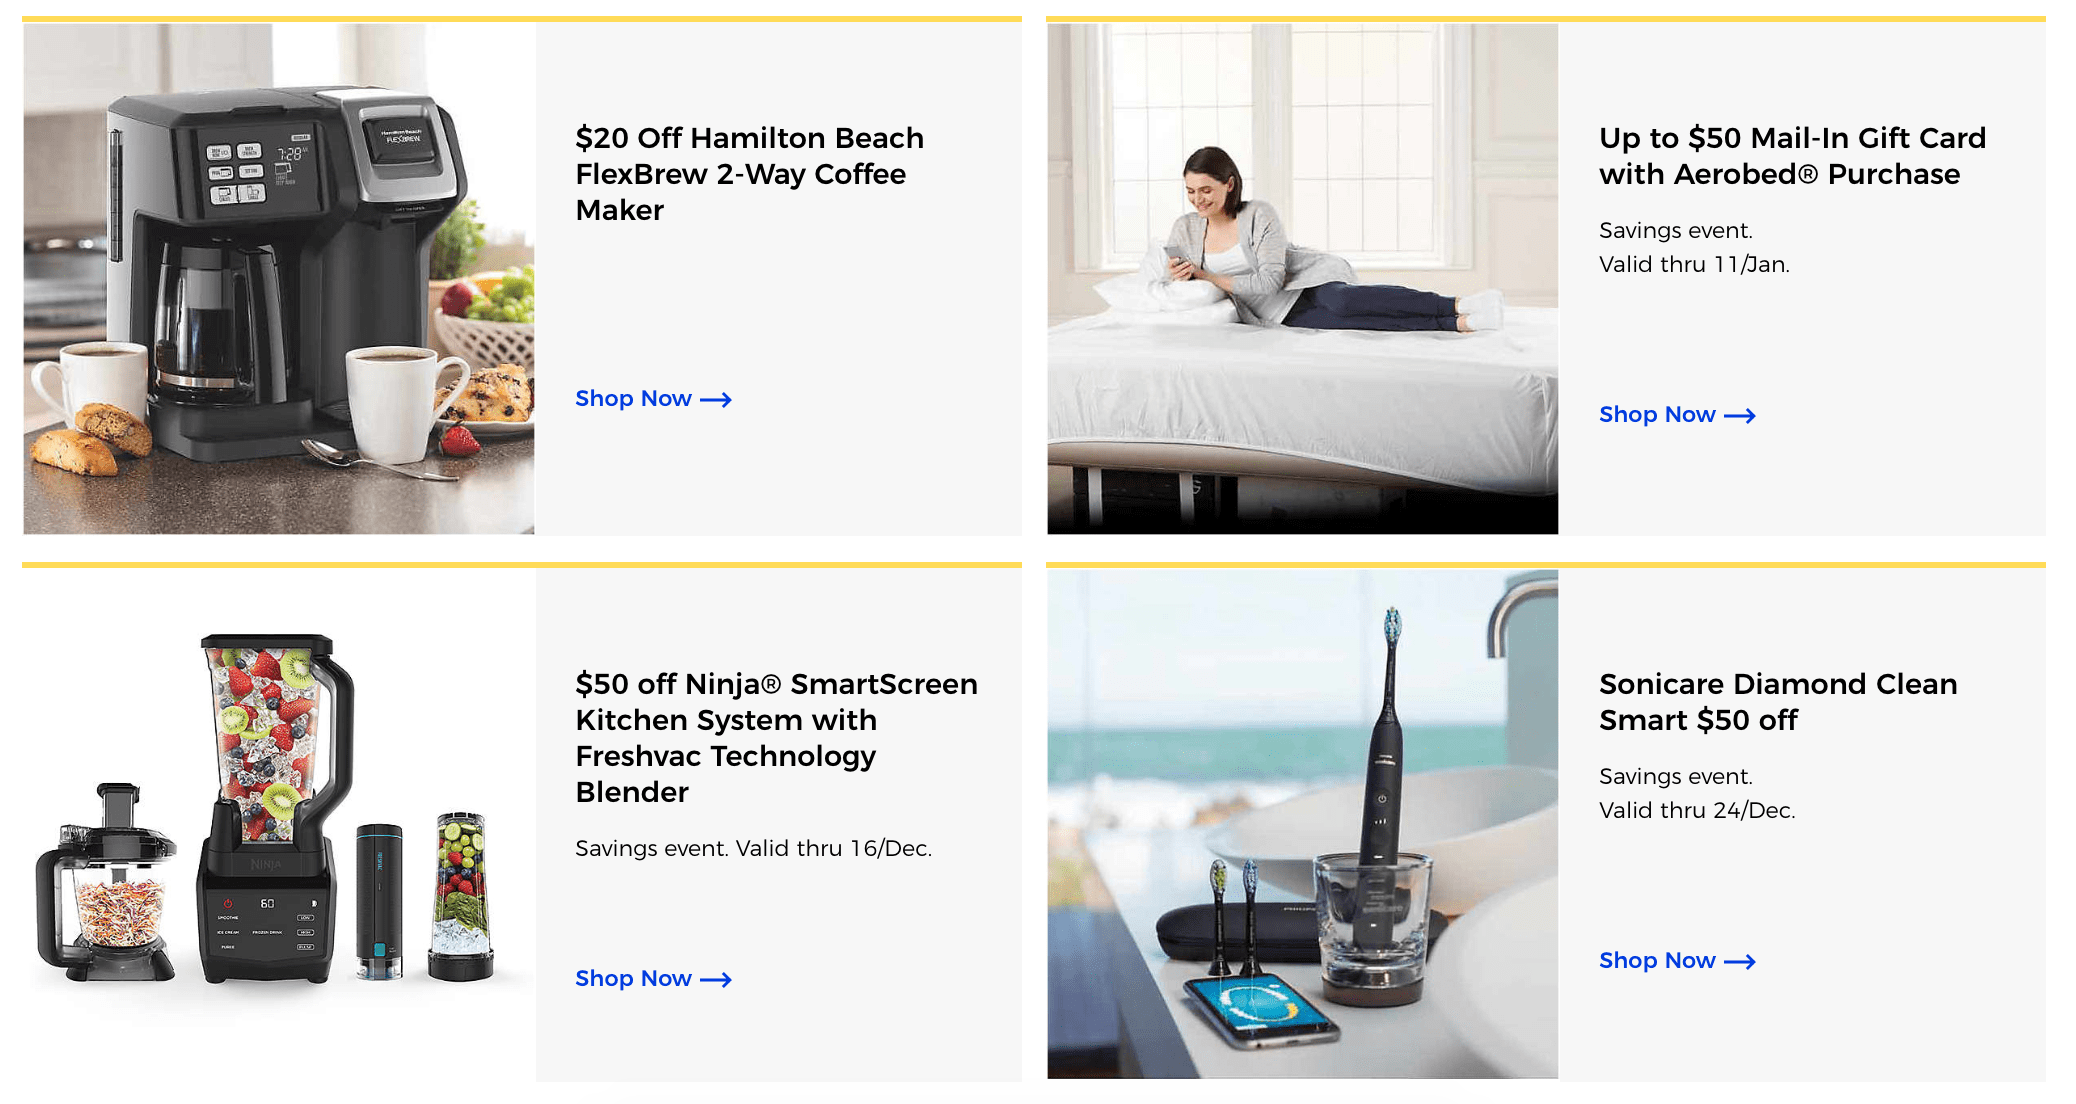The image size is (2076, 1104).
Task: Select the $20 Off Hamilton Beach FlexBrew headline
Action: [x=750, y=174]
